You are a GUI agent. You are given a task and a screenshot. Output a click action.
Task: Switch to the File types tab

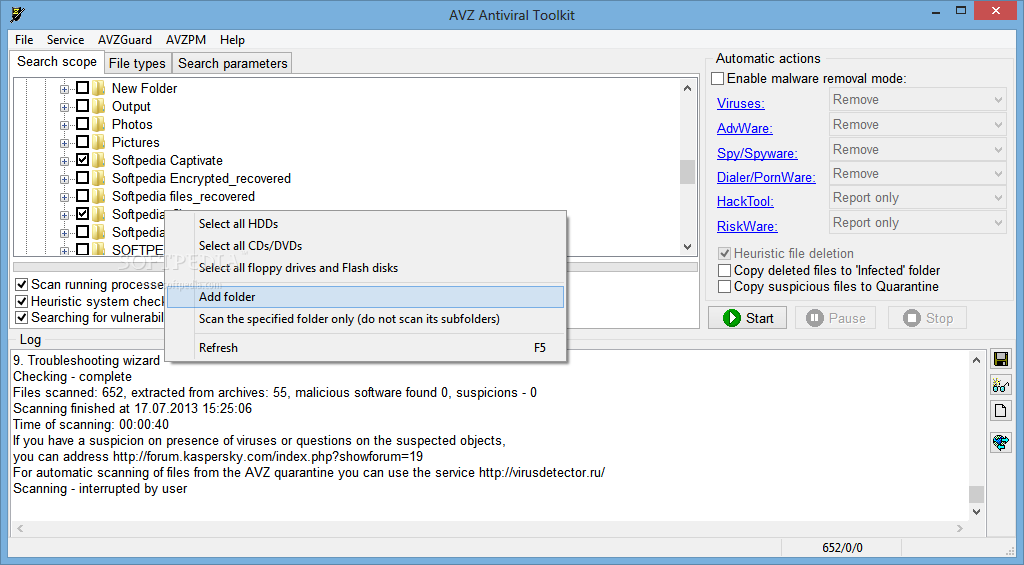(x=137, y=63)
